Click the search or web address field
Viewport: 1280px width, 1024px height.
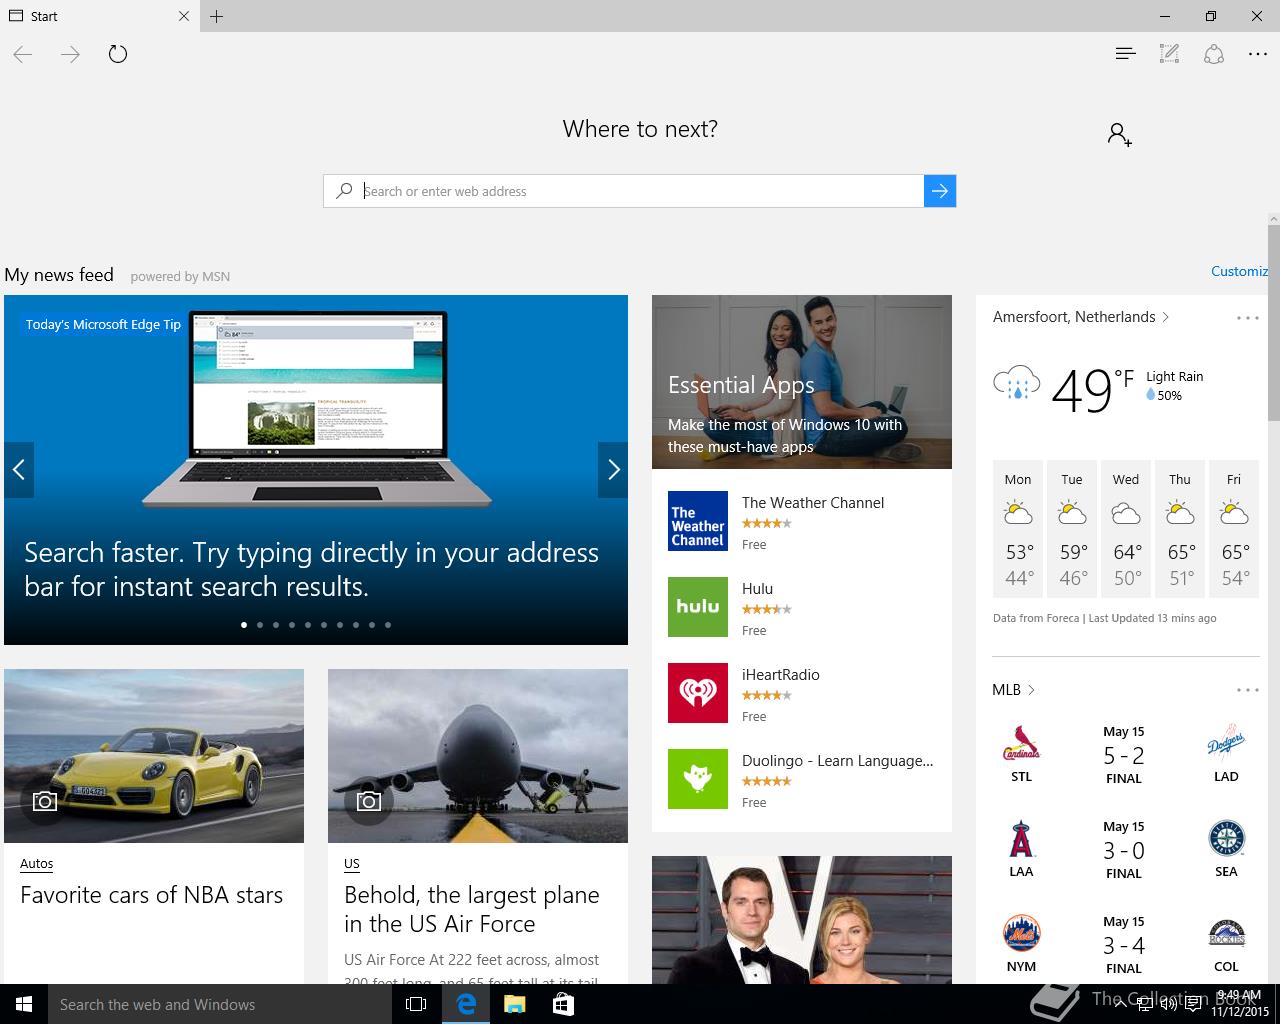point(640,191)
